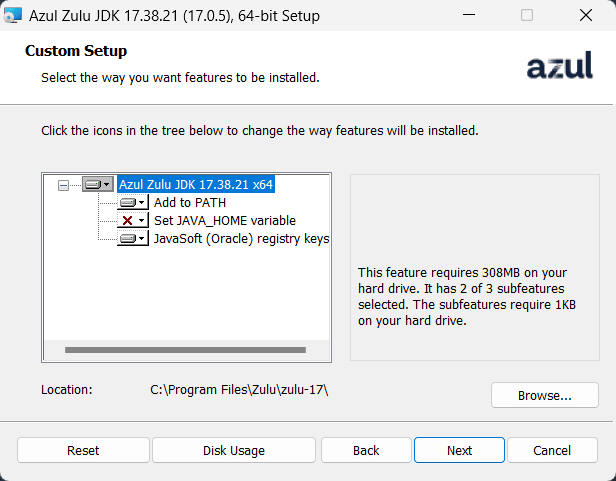Click the Reset button
Screen dimensions: 616x481
pyautogui.click(x=83, y=450)
